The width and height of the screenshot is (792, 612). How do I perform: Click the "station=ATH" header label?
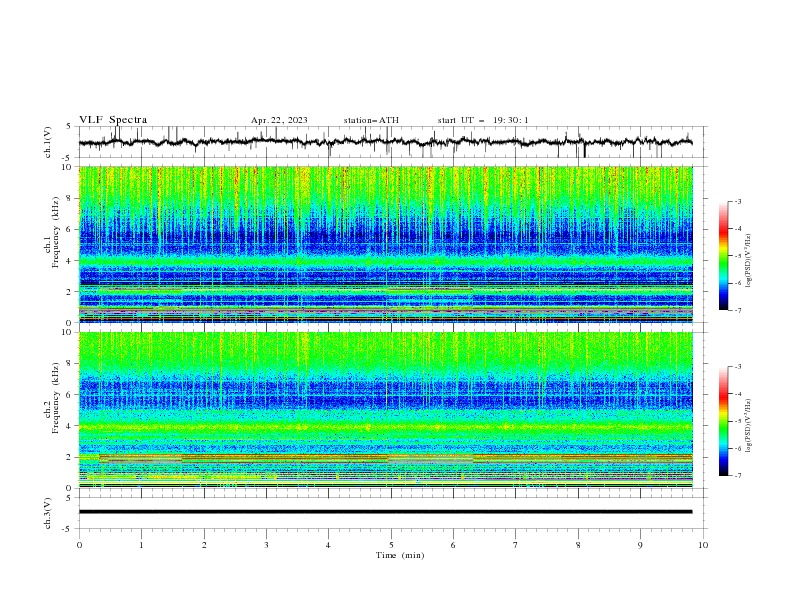click(x=371, y=120)
